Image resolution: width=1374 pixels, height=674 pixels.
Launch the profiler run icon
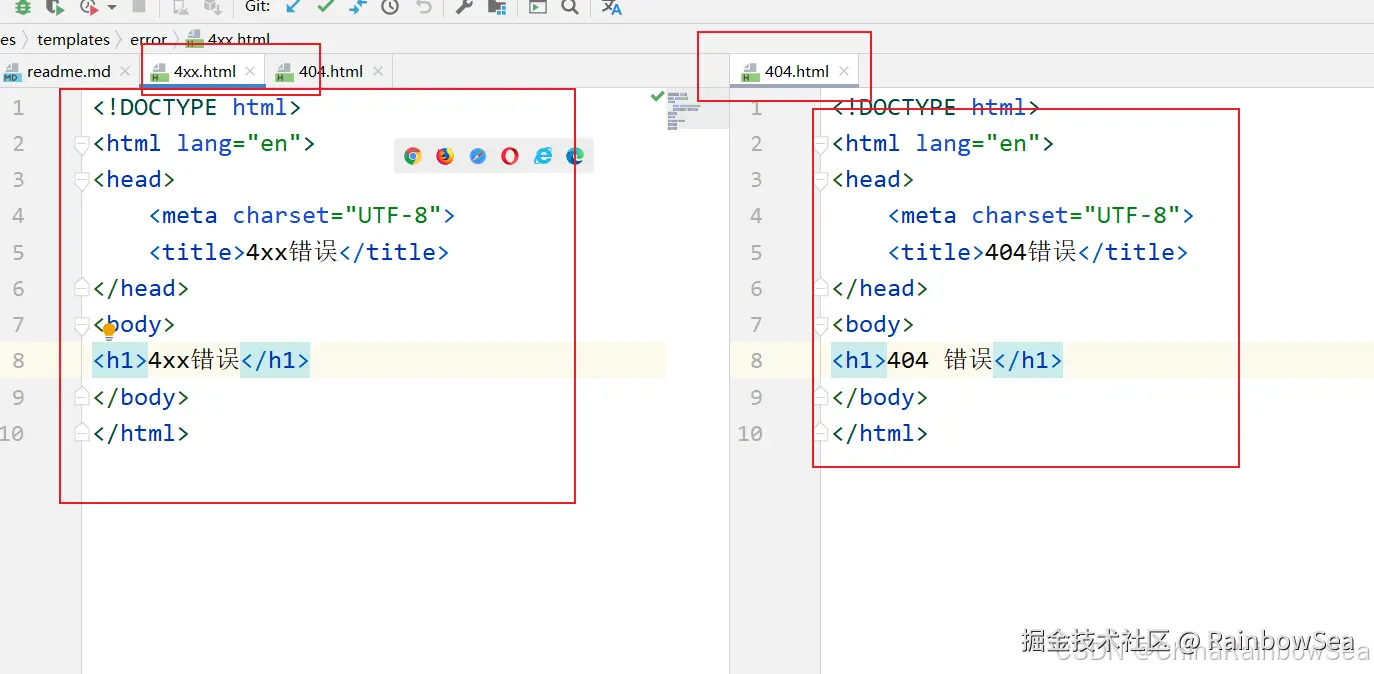[89, 7]
